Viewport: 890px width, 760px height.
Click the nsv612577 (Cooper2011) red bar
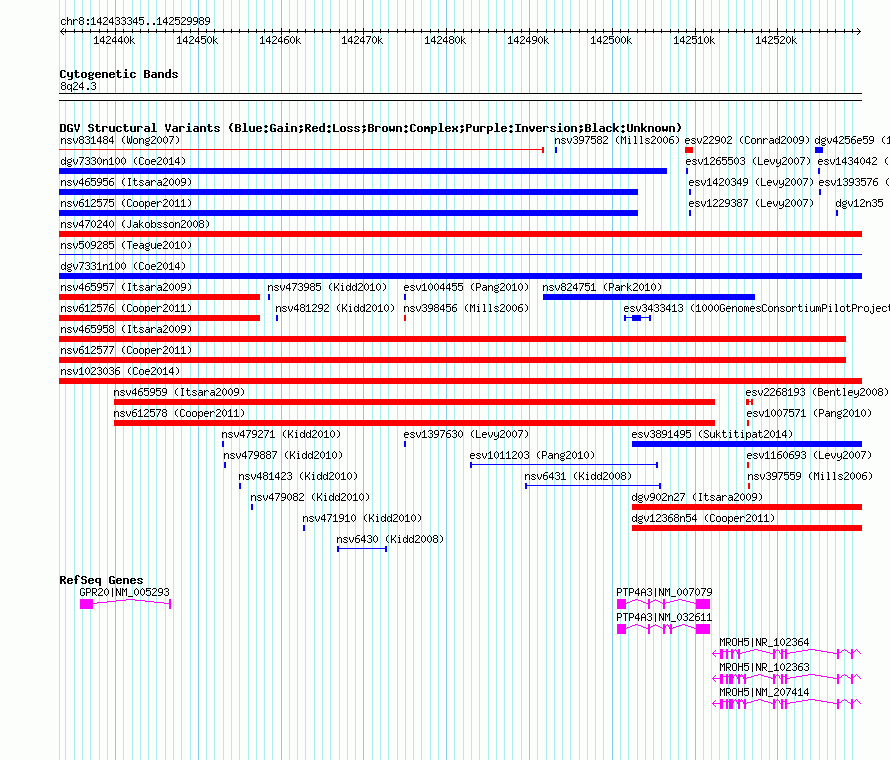[452, 360]
